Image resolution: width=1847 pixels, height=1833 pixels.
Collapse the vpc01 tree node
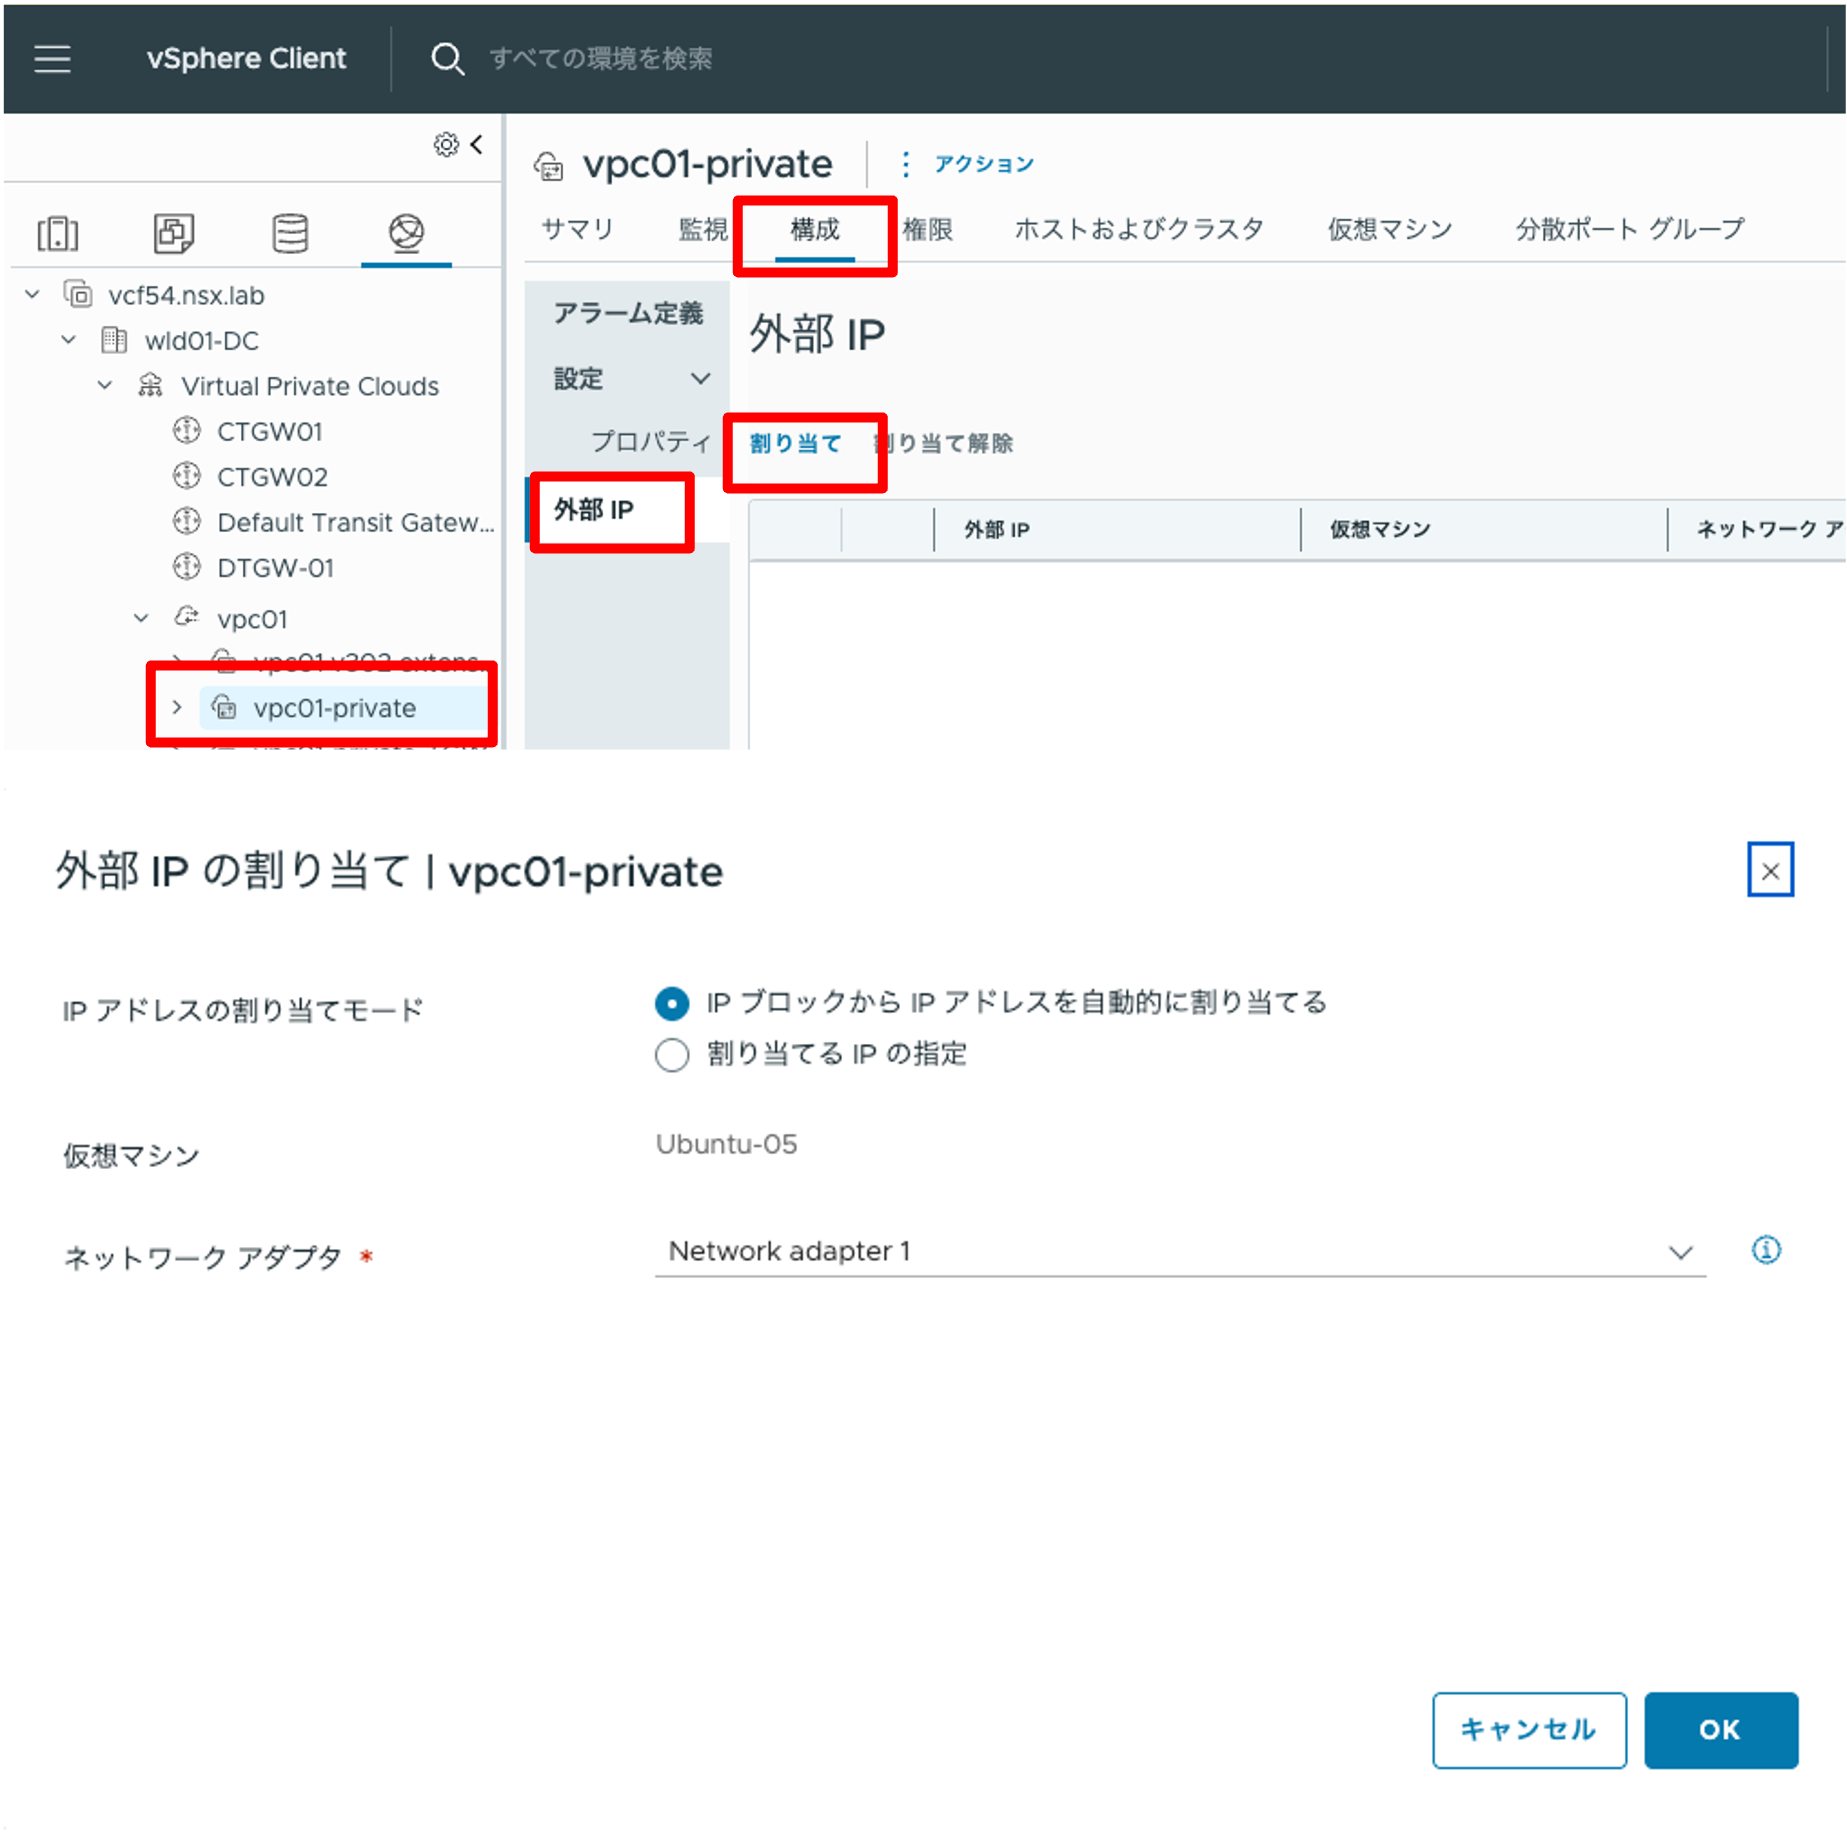[141, 618]
